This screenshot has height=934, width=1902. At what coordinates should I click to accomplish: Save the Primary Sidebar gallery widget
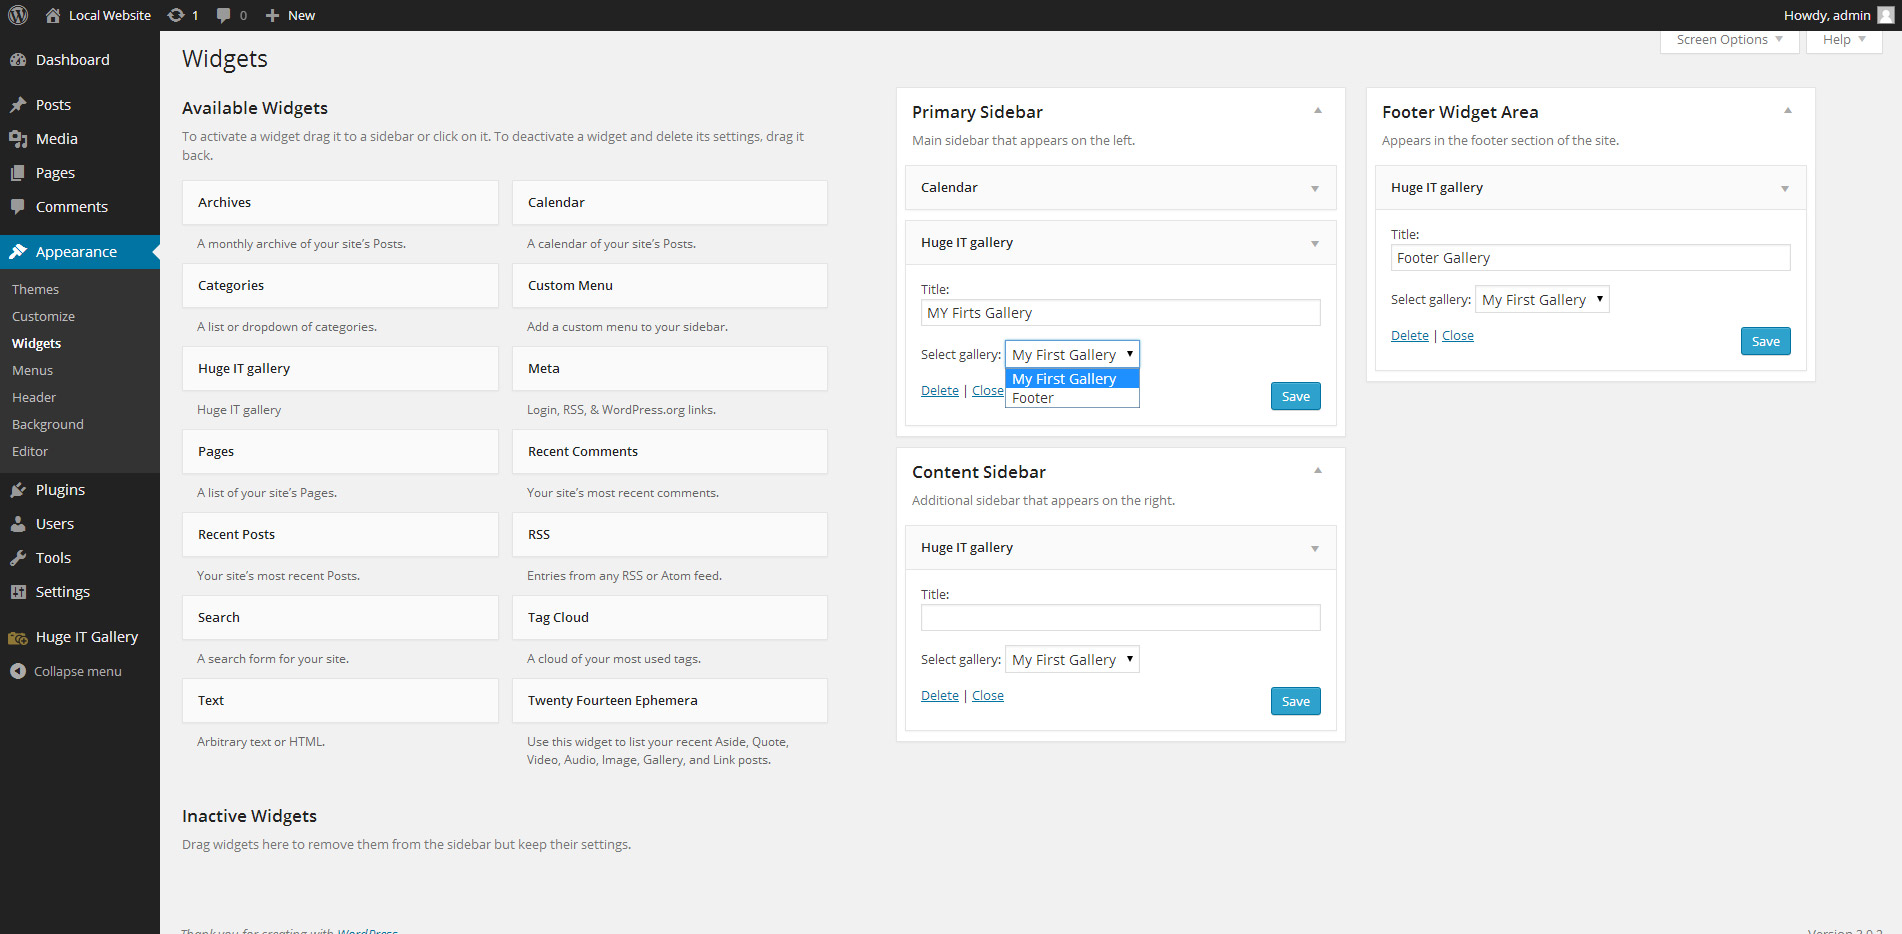pyautogui.click(x=1296, y=396)
